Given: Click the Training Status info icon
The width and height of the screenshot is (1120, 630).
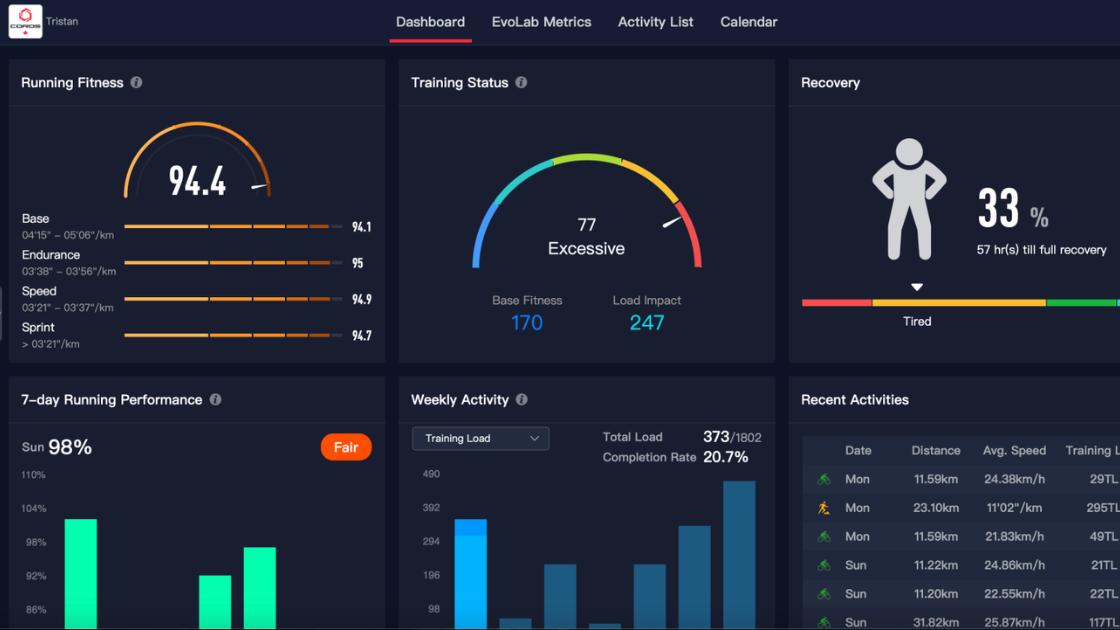Looking at the screenshot, I should pos(520,83).
